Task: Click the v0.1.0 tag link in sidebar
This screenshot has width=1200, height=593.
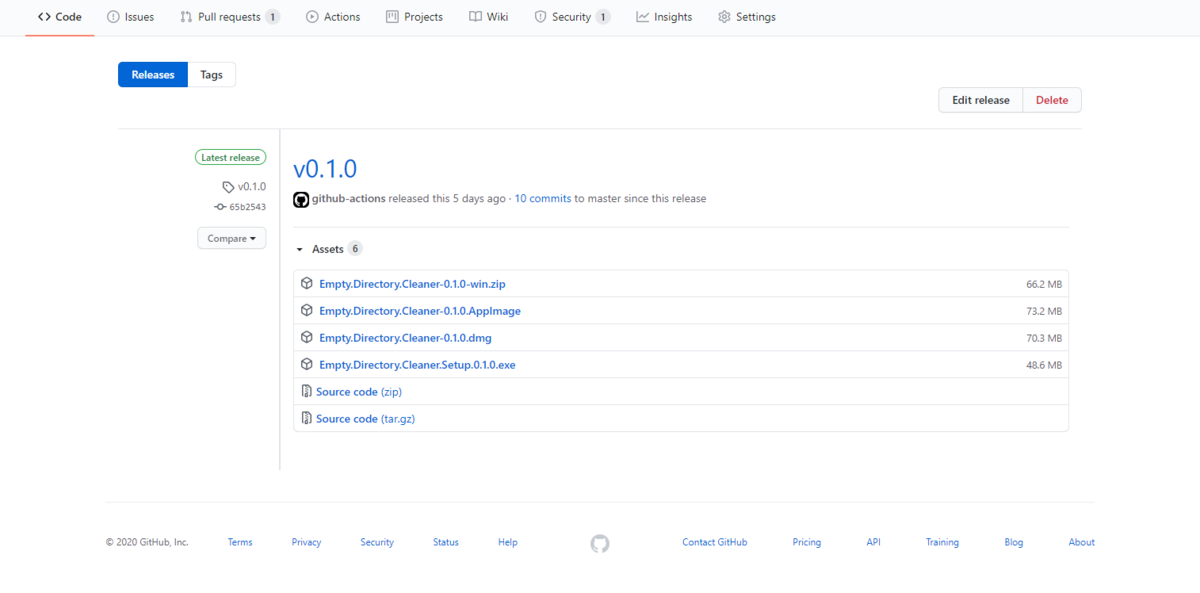Action: [x=252, y=187]
